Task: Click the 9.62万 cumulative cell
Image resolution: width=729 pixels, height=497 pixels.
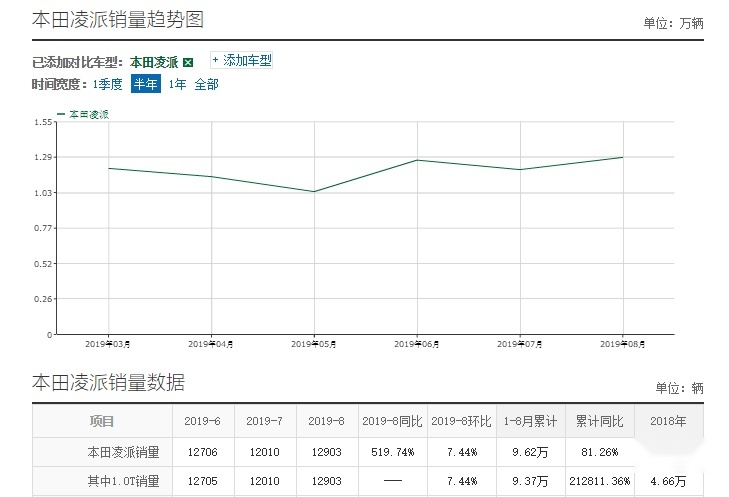Action: tap(530, 452)
